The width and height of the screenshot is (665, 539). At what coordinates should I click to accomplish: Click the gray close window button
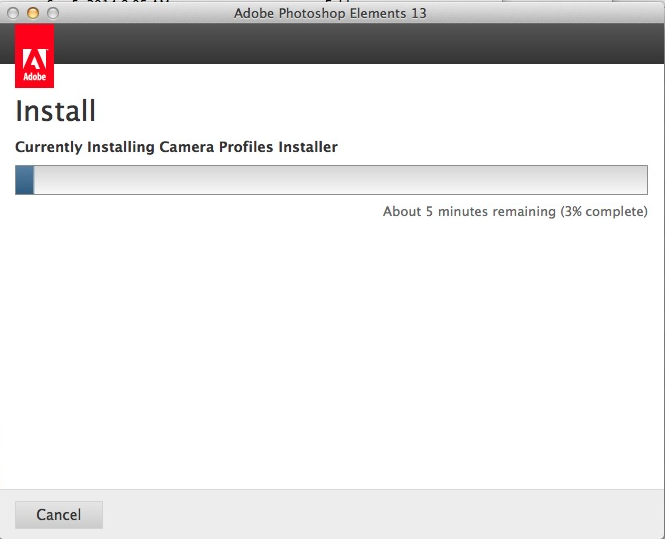point(13,13)
